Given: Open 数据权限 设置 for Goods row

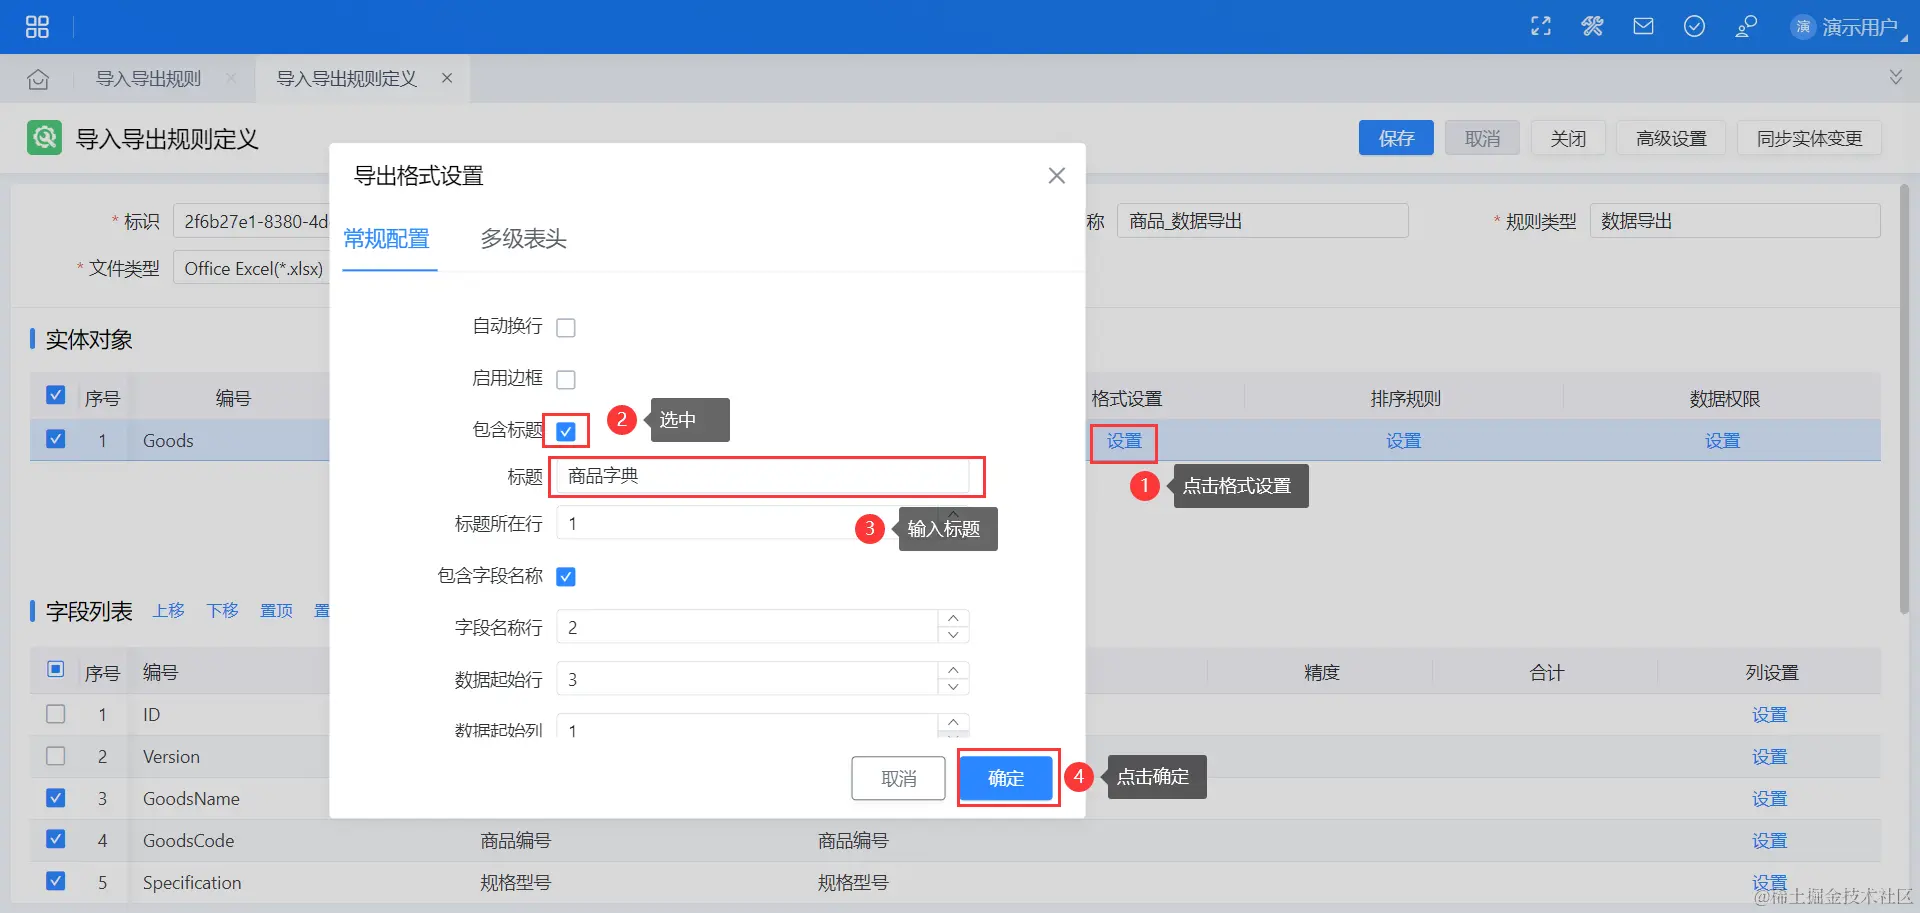Looking at the screenshot, I should (x=1722, y=441).
